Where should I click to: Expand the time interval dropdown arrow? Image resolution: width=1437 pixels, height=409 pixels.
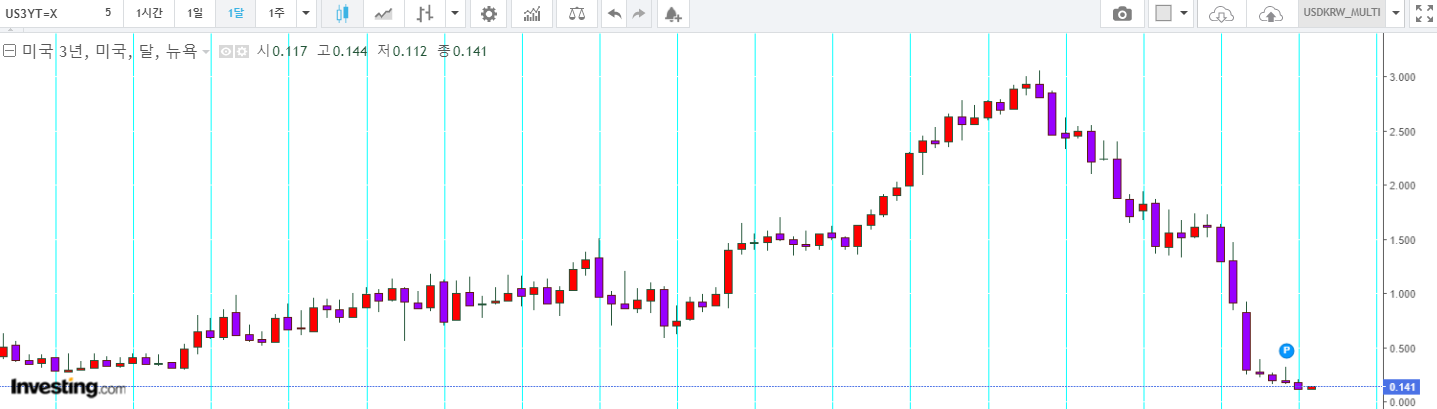(305, 14)
